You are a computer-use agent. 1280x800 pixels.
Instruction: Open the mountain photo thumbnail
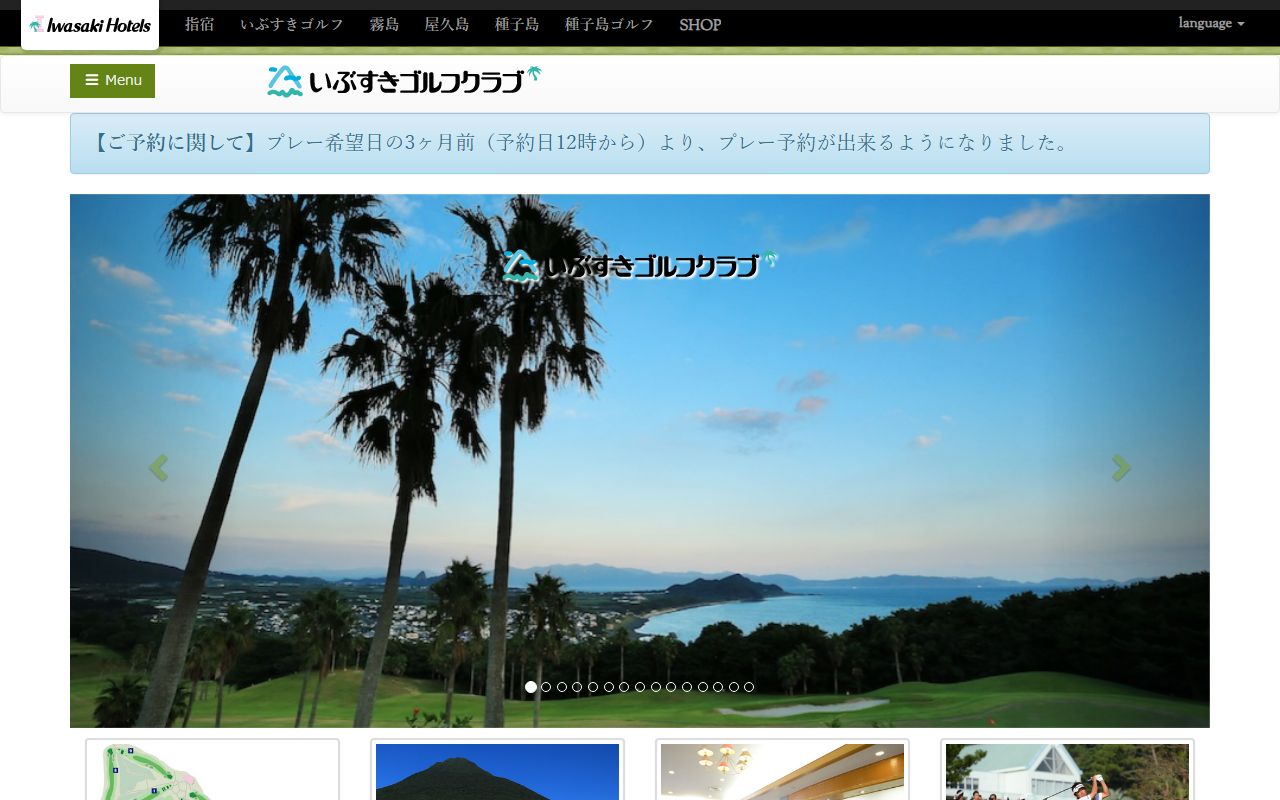tap(497, 770)
